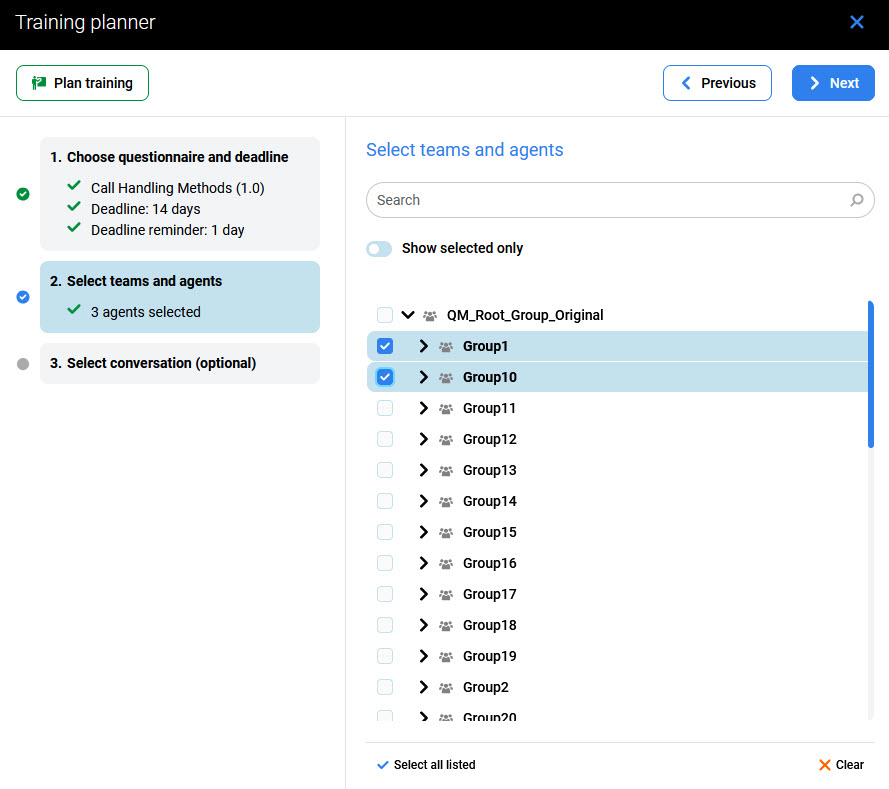Click the Group1 team icon

coord(446,346)
